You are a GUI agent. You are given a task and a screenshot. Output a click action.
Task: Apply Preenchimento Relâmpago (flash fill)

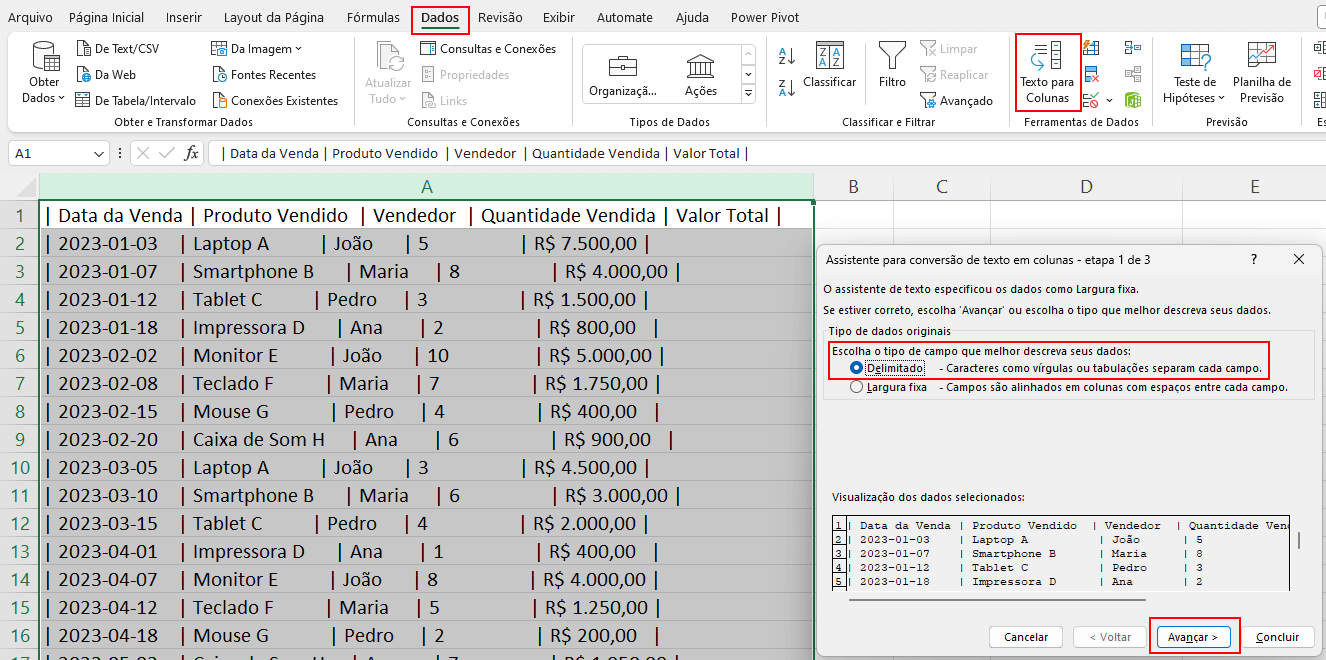click(1090, 48)
